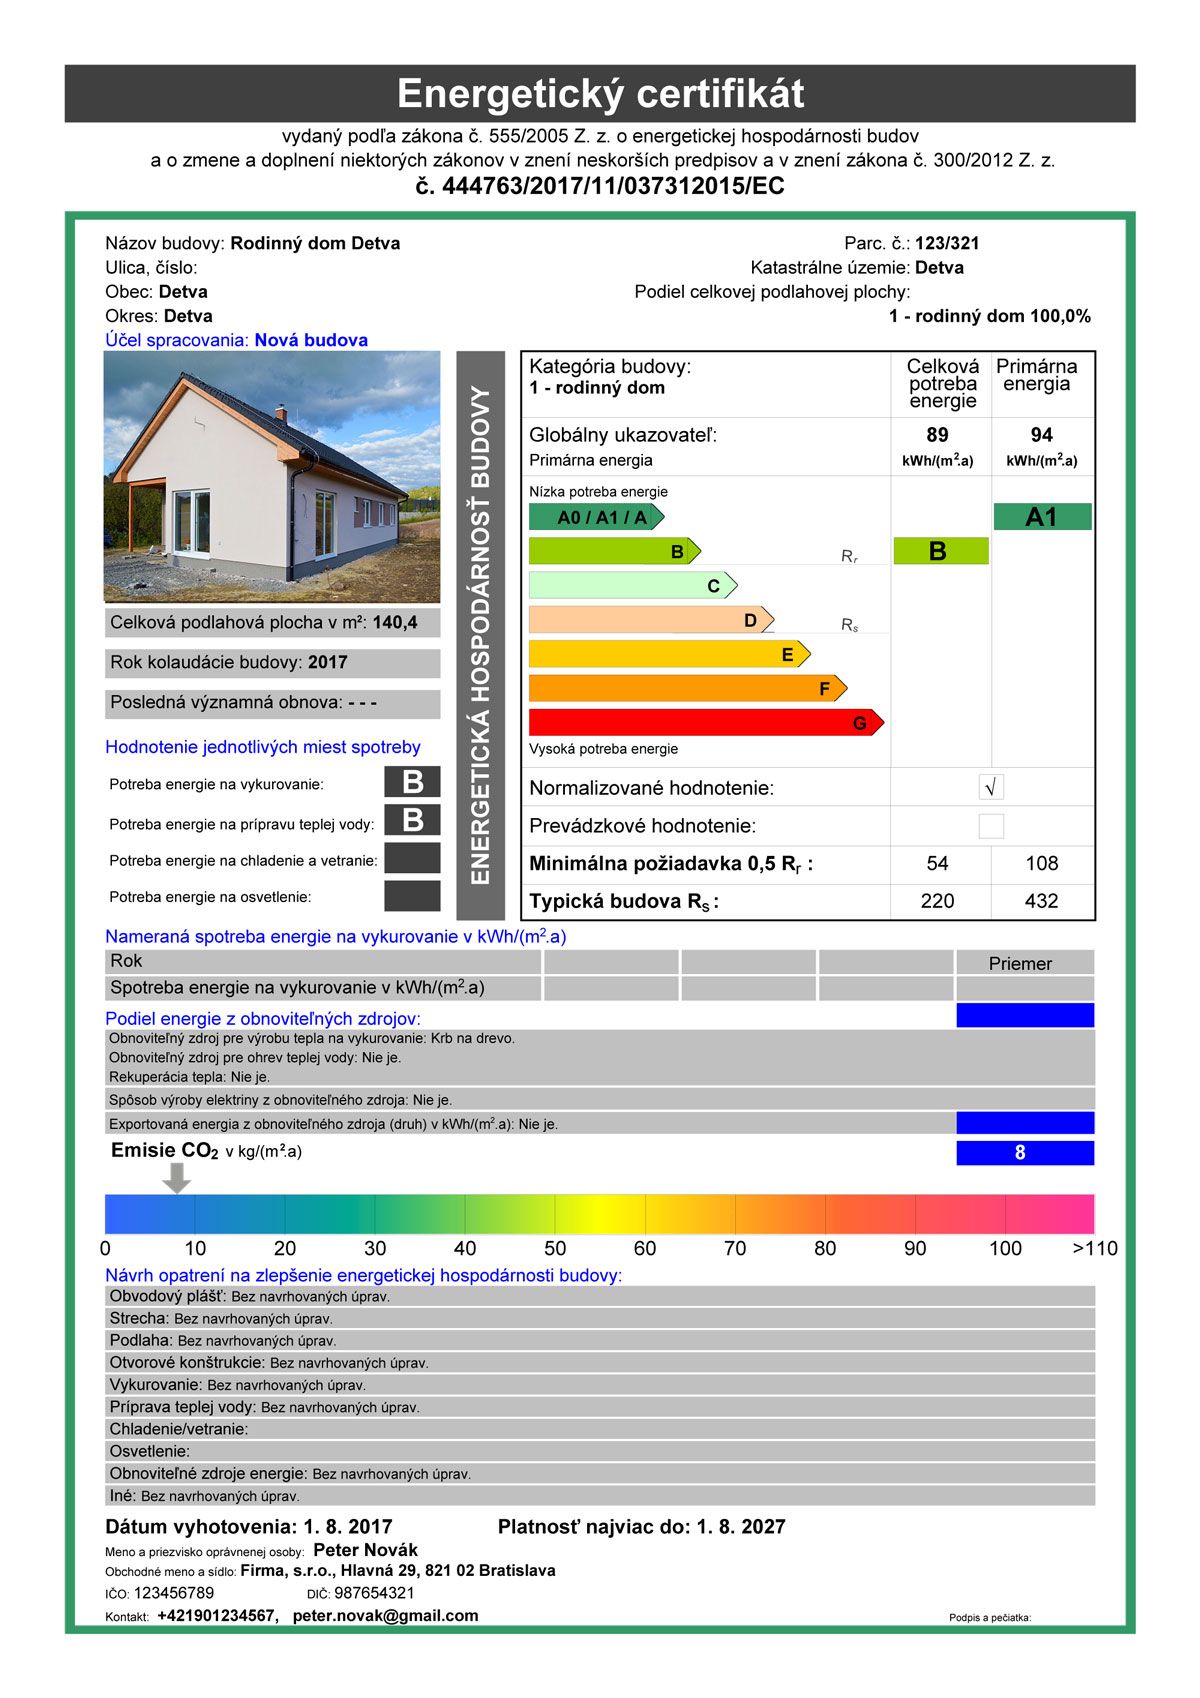The height and width of the screenshot is (1698, 1200).
Task: Click the Rekuperácia tepla: Nie je line
Action: pos(189,1077)
